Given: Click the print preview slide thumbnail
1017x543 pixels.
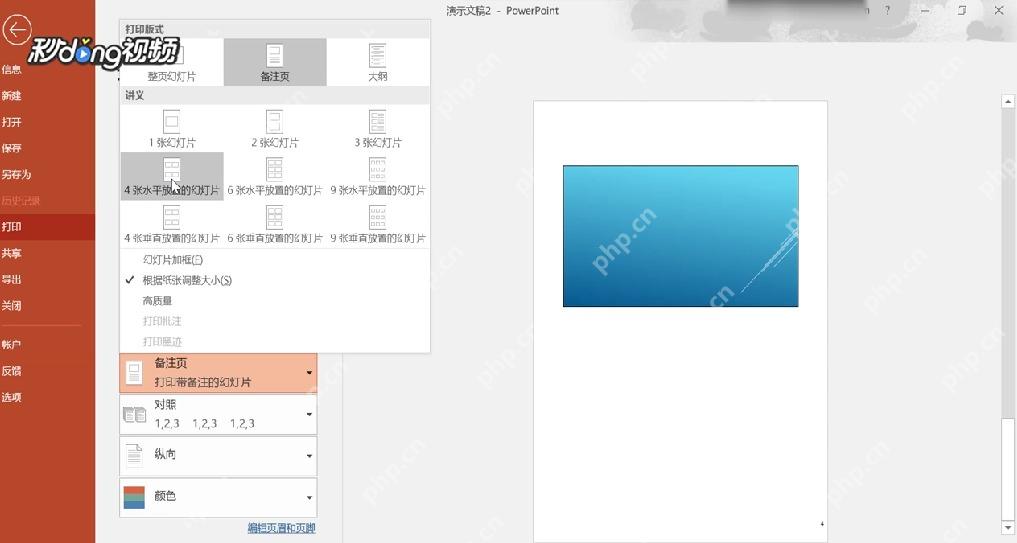Looking at the screenshot, I should click(x=680, y=236).
